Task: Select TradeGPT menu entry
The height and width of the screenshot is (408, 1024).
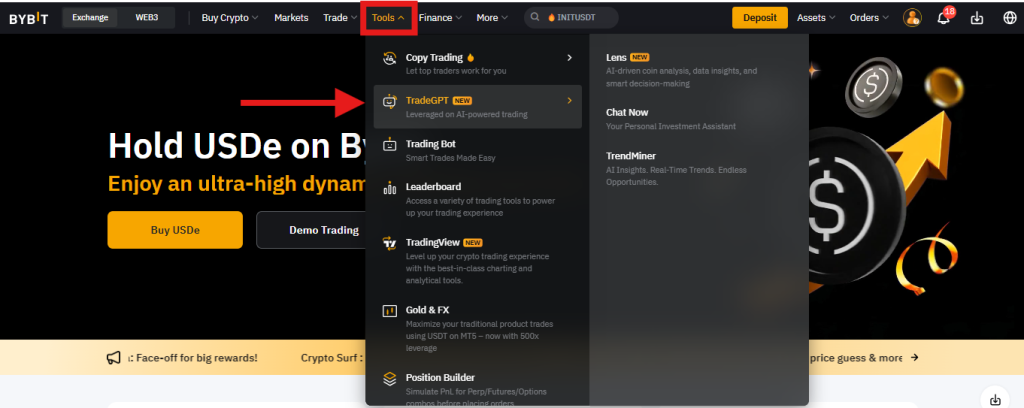Action: (477, 106)
